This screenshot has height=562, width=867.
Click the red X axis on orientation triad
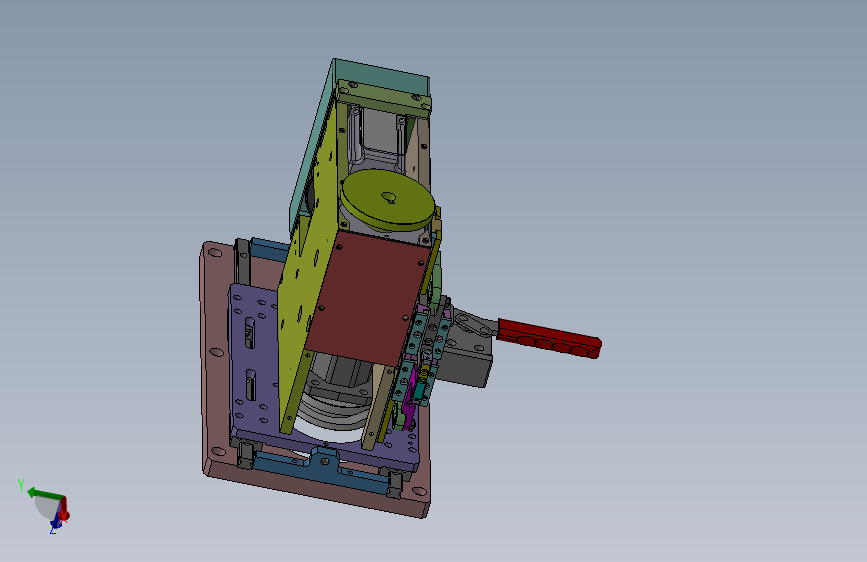[x=64, y=511]
